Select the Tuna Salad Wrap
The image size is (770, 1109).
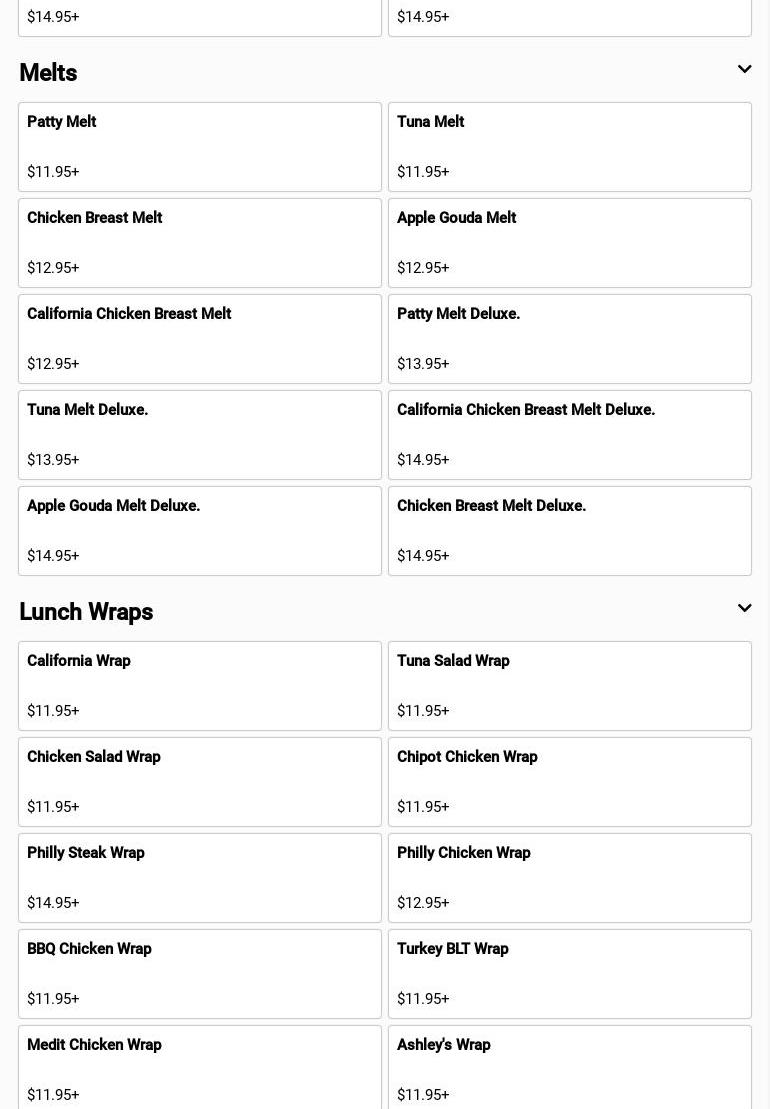click(x=569, y=686)
